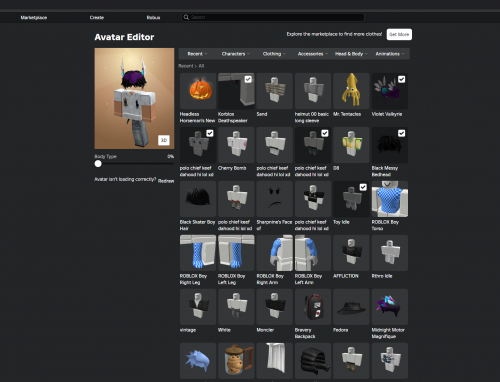Select the Black Skater Boy Hair
This screenshot has height=382, width=500.
point(198,199)
